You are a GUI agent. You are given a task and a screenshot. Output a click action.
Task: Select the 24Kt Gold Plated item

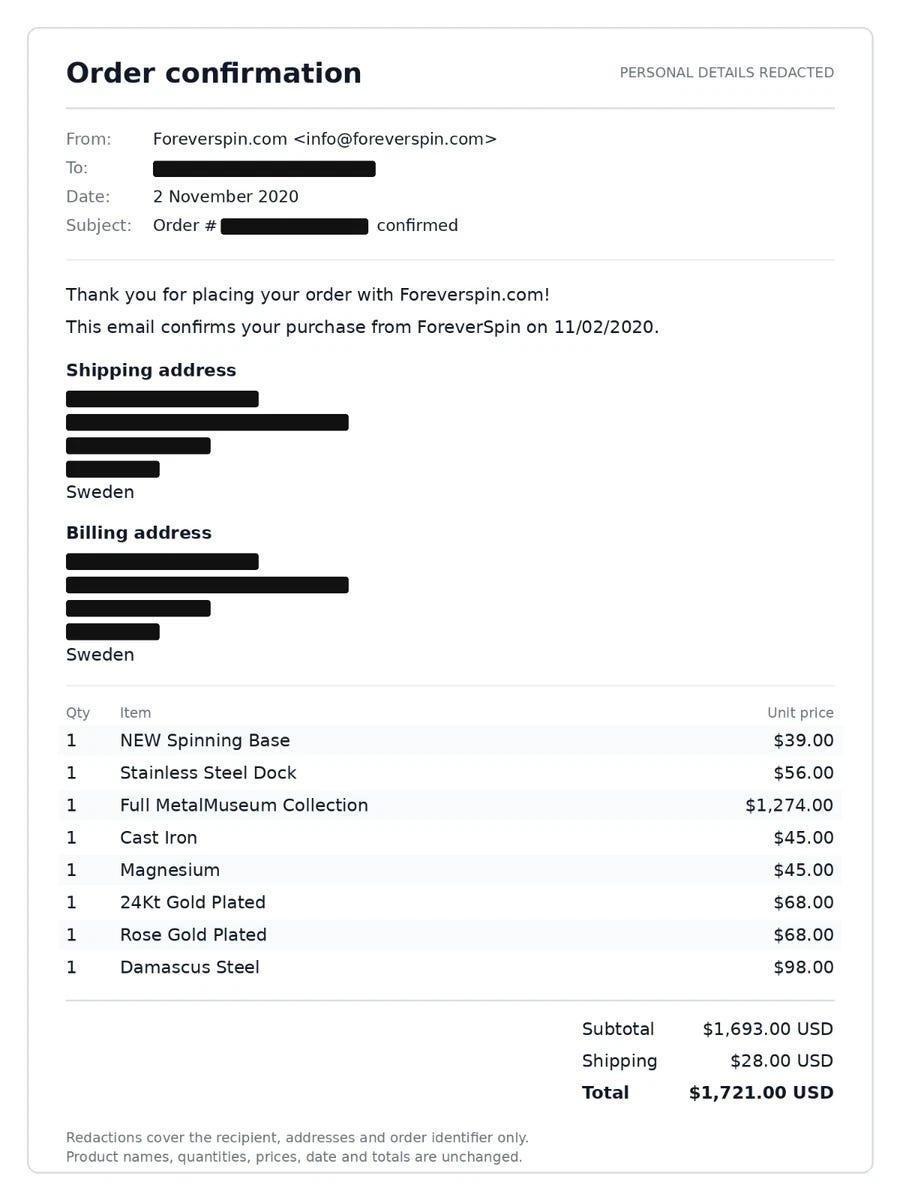coord(193,903)
